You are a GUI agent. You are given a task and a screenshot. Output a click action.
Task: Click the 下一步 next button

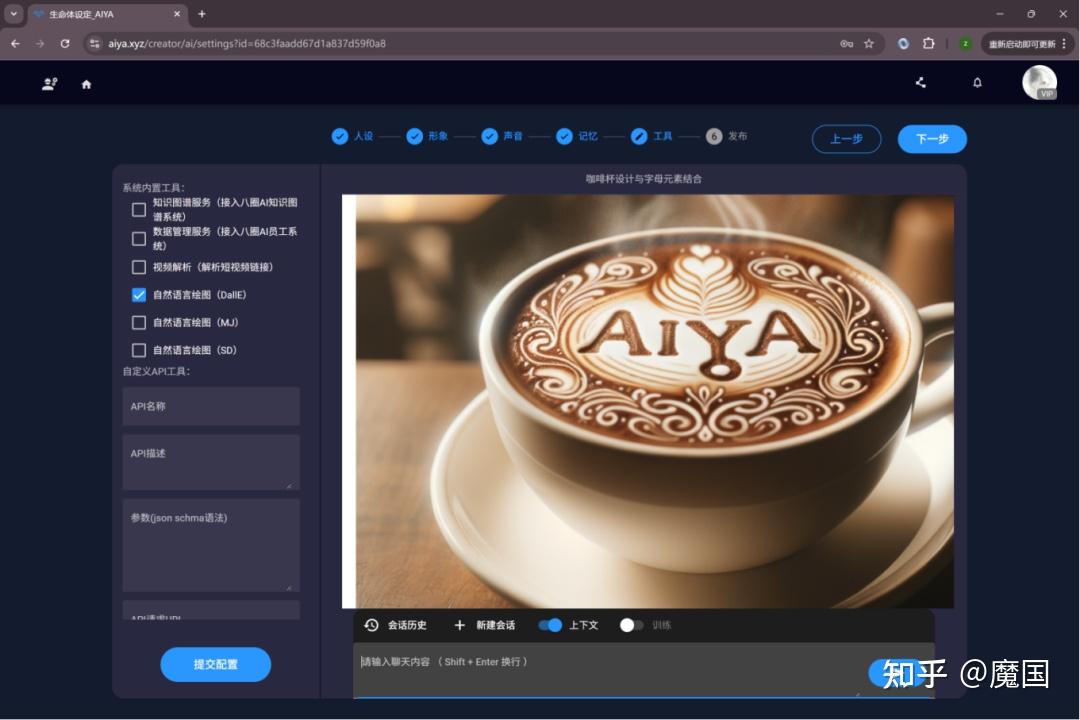(x=932, y=138)
